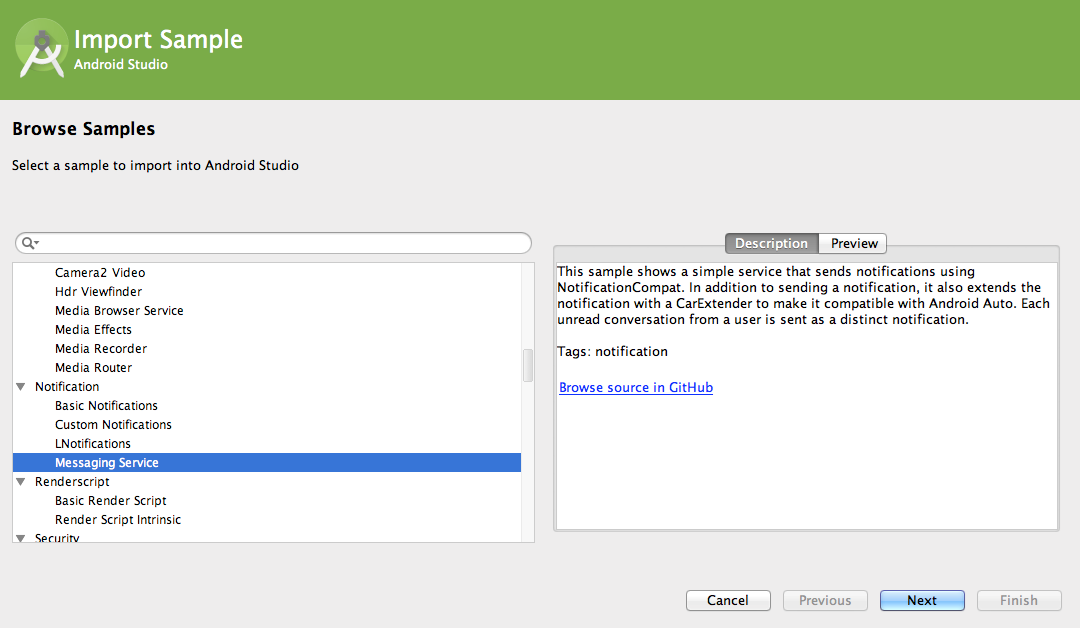Screen dimensions: 1080x628
Task: Collapse the Renderscript category
Action: tap(21, 482)
